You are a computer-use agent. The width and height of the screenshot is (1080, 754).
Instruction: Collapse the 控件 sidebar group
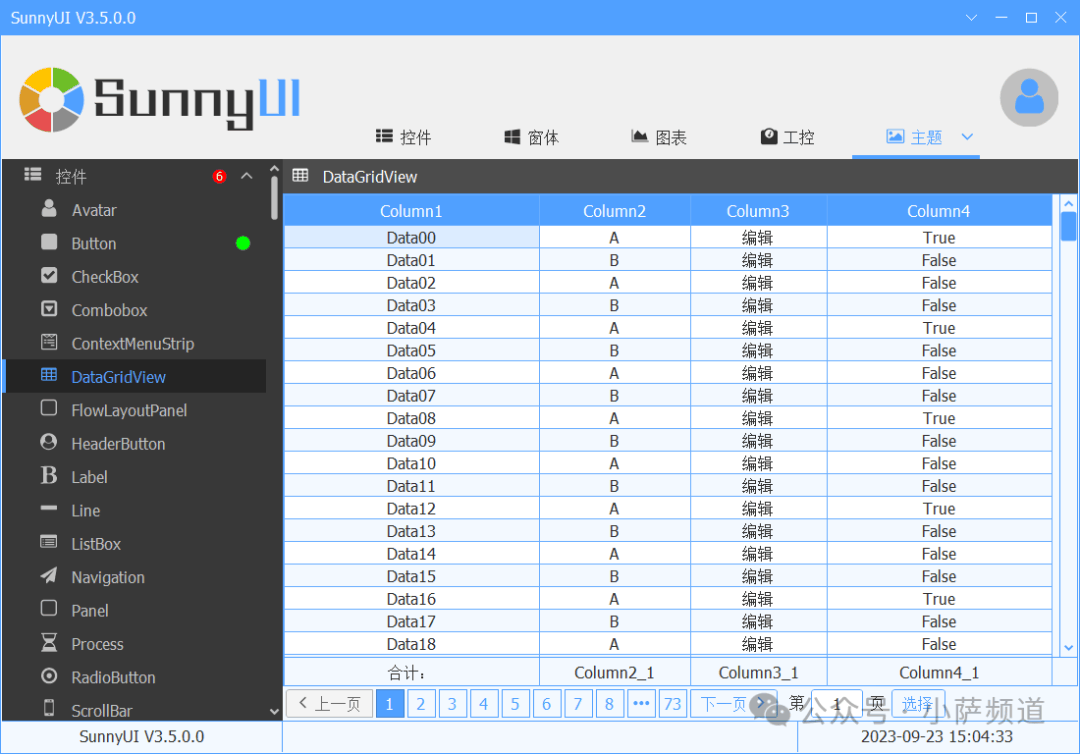[x=247, y=176]
